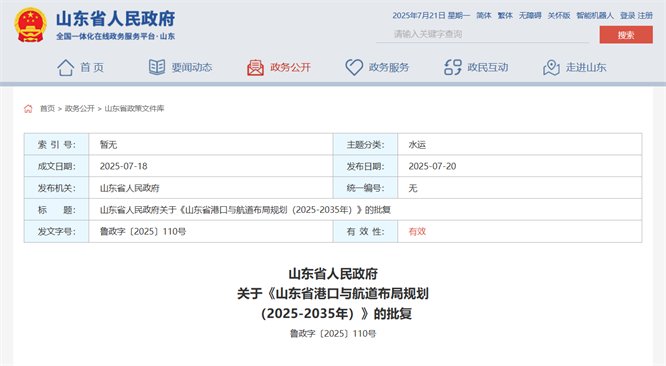Open the 要闻动态 navigation tab
Screen dimensions: 666x366
(x=192, y=68)
